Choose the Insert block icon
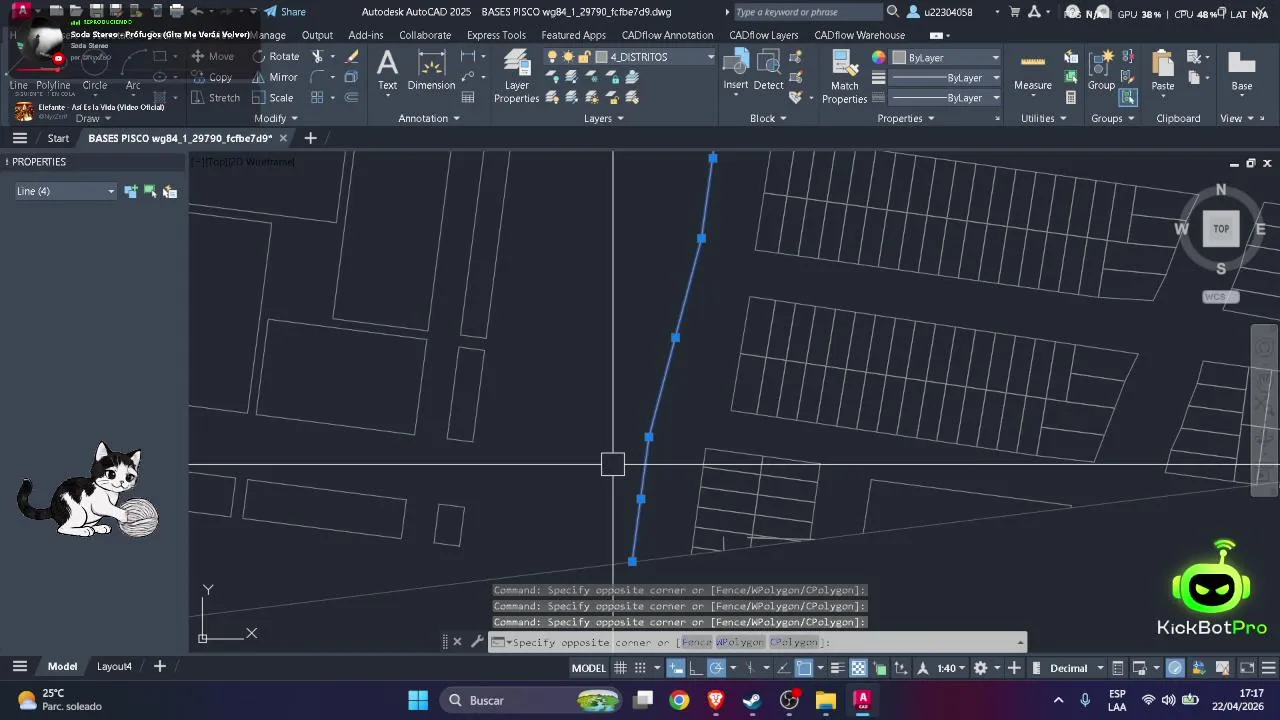This screenshot has width=1280, height=720. tap(736, 70)
